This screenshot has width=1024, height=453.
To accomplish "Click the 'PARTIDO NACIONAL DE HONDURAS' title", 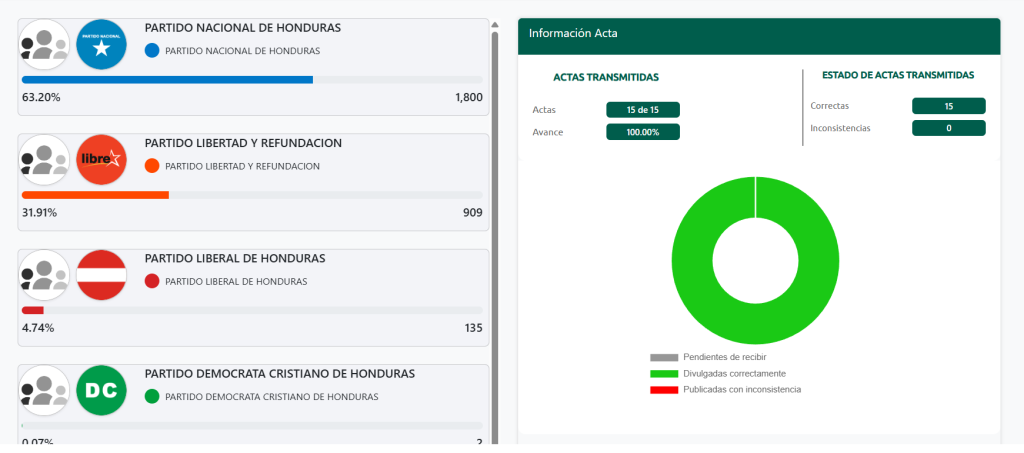I will (243, 28).
